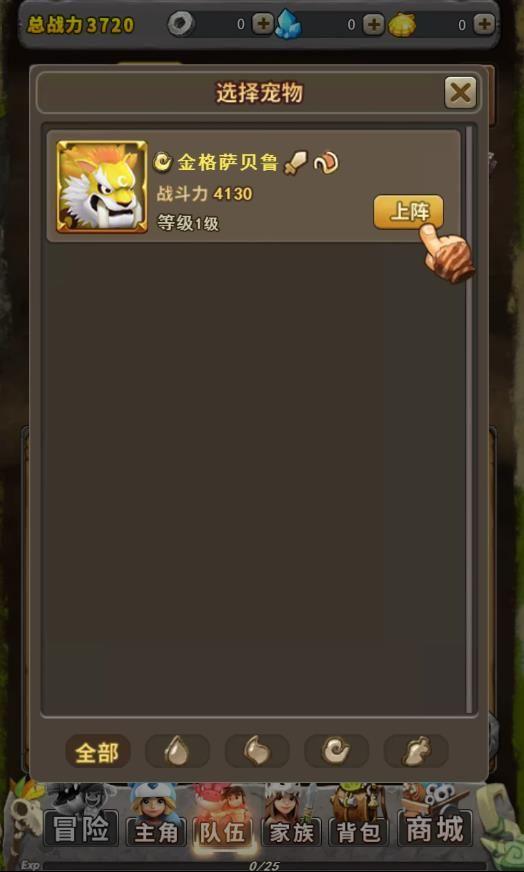Screen dimensions: 524x872
Task: Select the 金格萨贝鲁 pet portrait
Action: 102,186
